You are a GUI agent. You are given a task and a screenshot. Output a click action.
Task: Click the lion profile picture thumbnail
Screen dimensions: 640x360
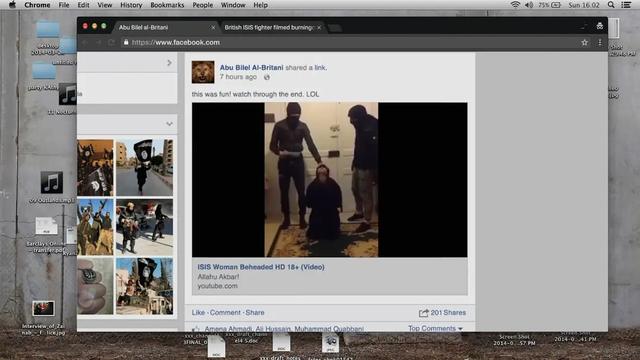pos(203,72)
